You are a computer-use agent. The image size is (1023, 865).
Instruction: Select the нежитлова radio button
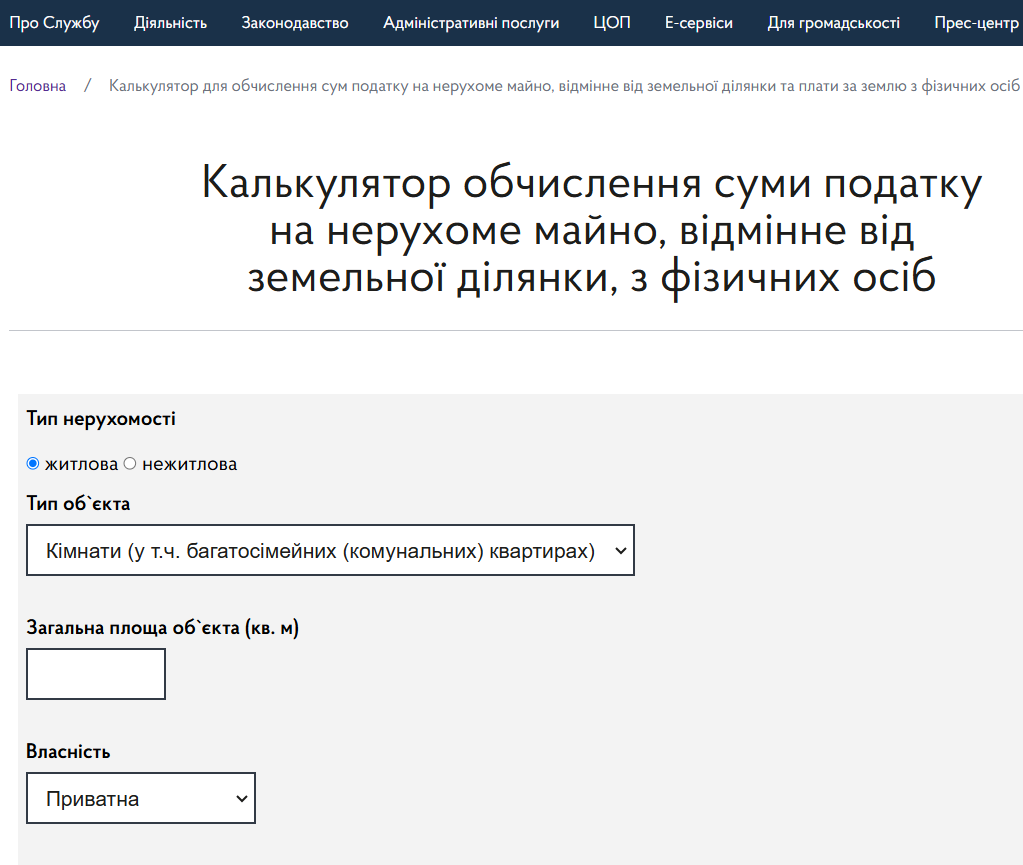130,463
